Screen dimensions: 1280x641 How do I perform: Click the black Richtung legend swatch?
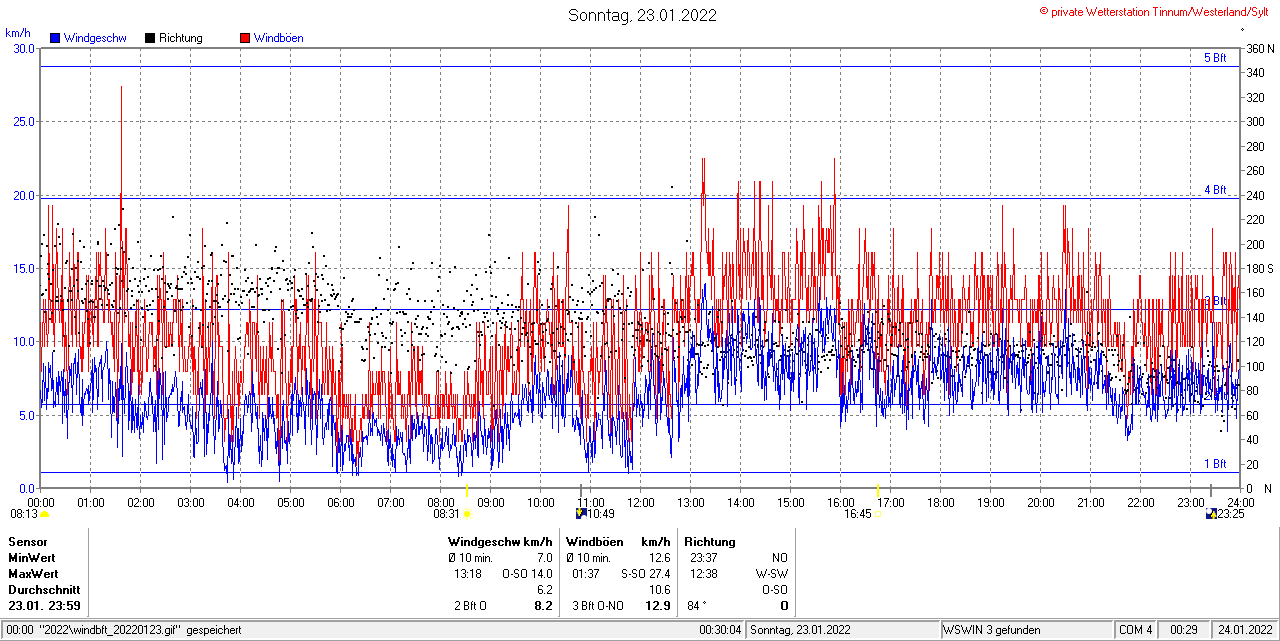pyautogui.click(x=150, y=38)
